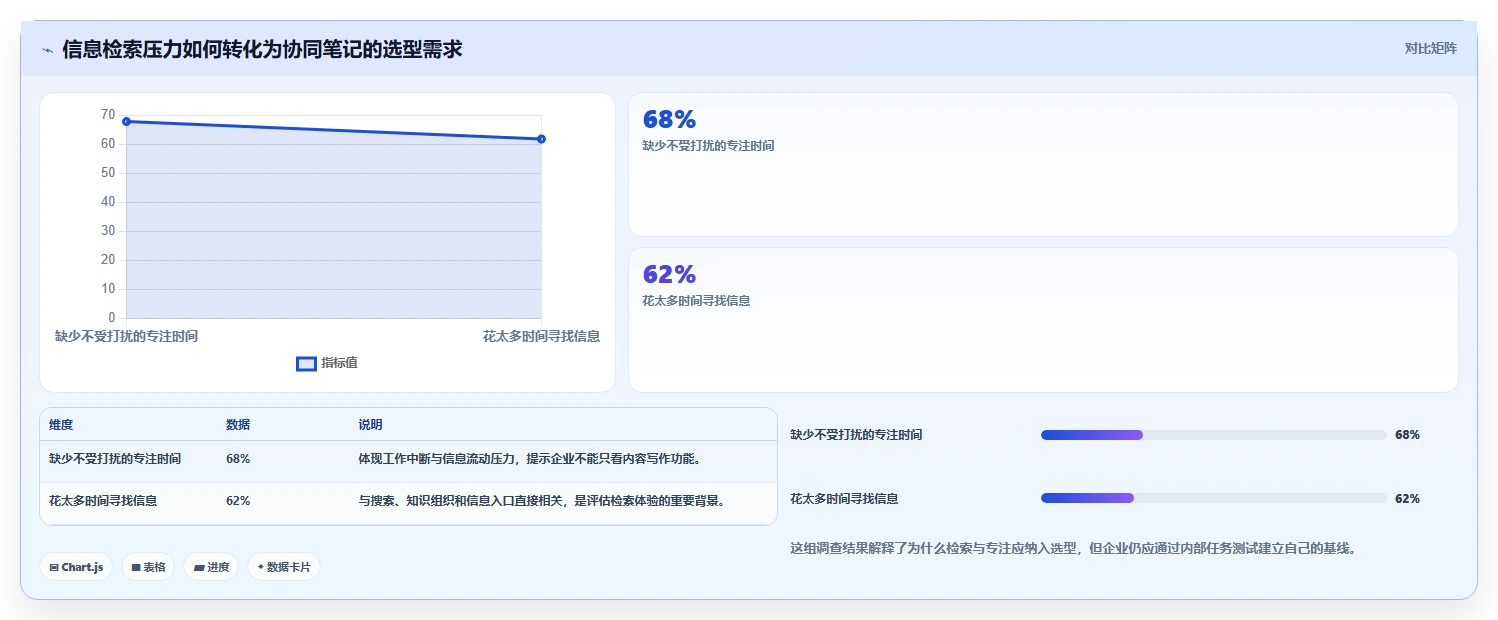Viewport: 1498px width, 620px height.
Task: Select the 62% data card
Action: tap(1043, 320)
